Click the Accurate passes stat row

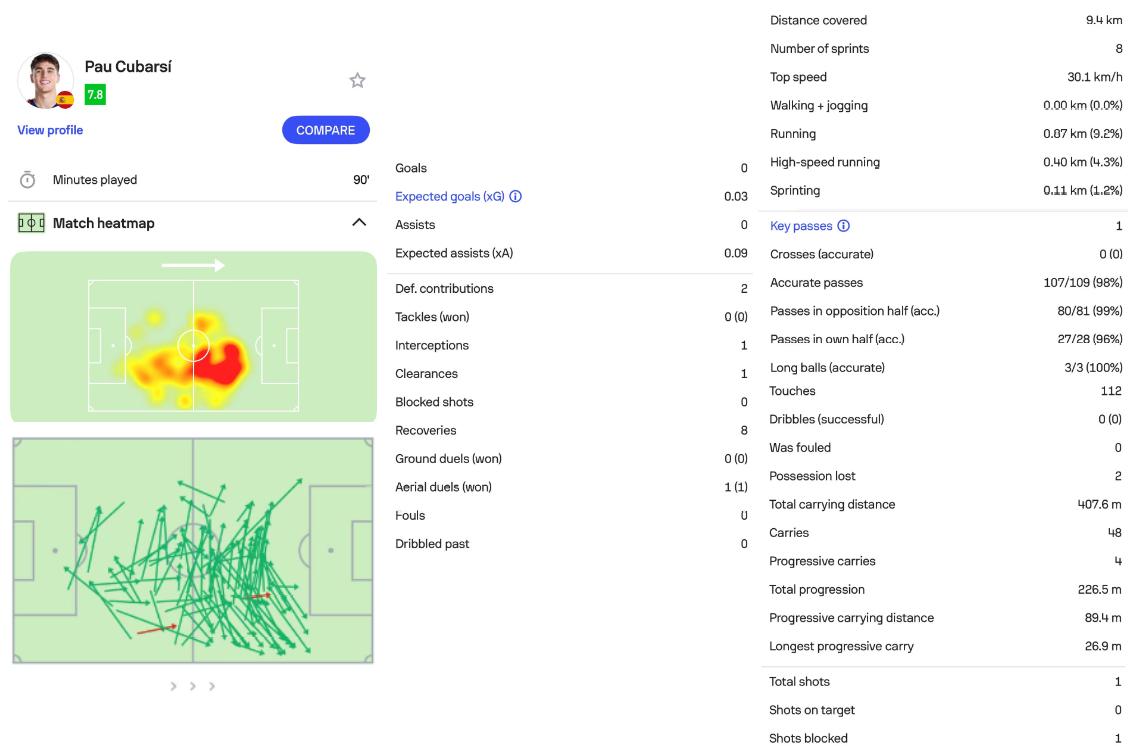[946, 283]
